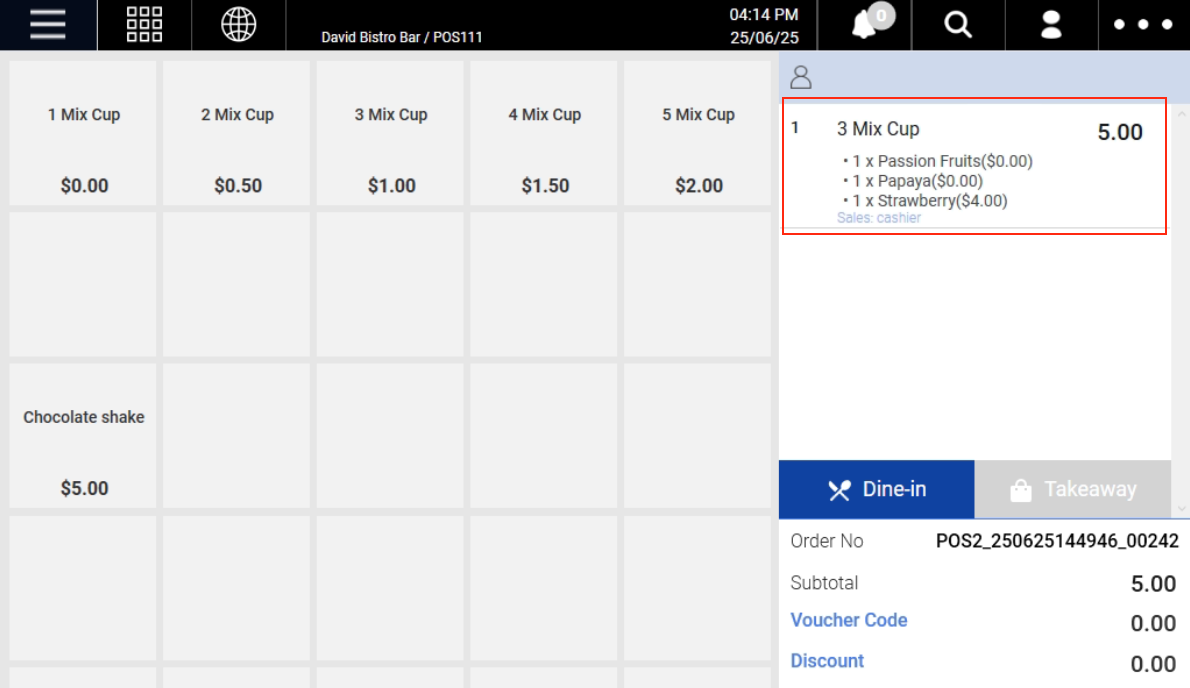Click the search magnifier icon
Image resolution: width=1190 pixels, height=688 pixels.
tap(958, 25)
